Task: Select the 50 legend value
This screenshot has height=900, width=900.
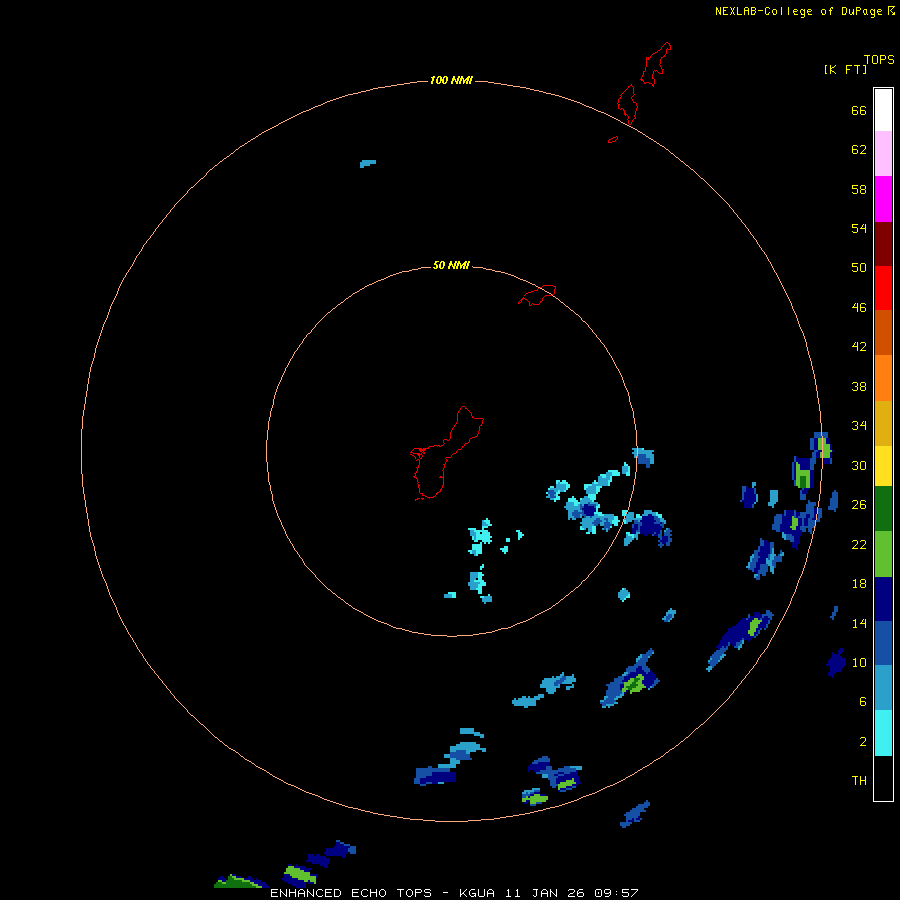Action: point(859,267)
